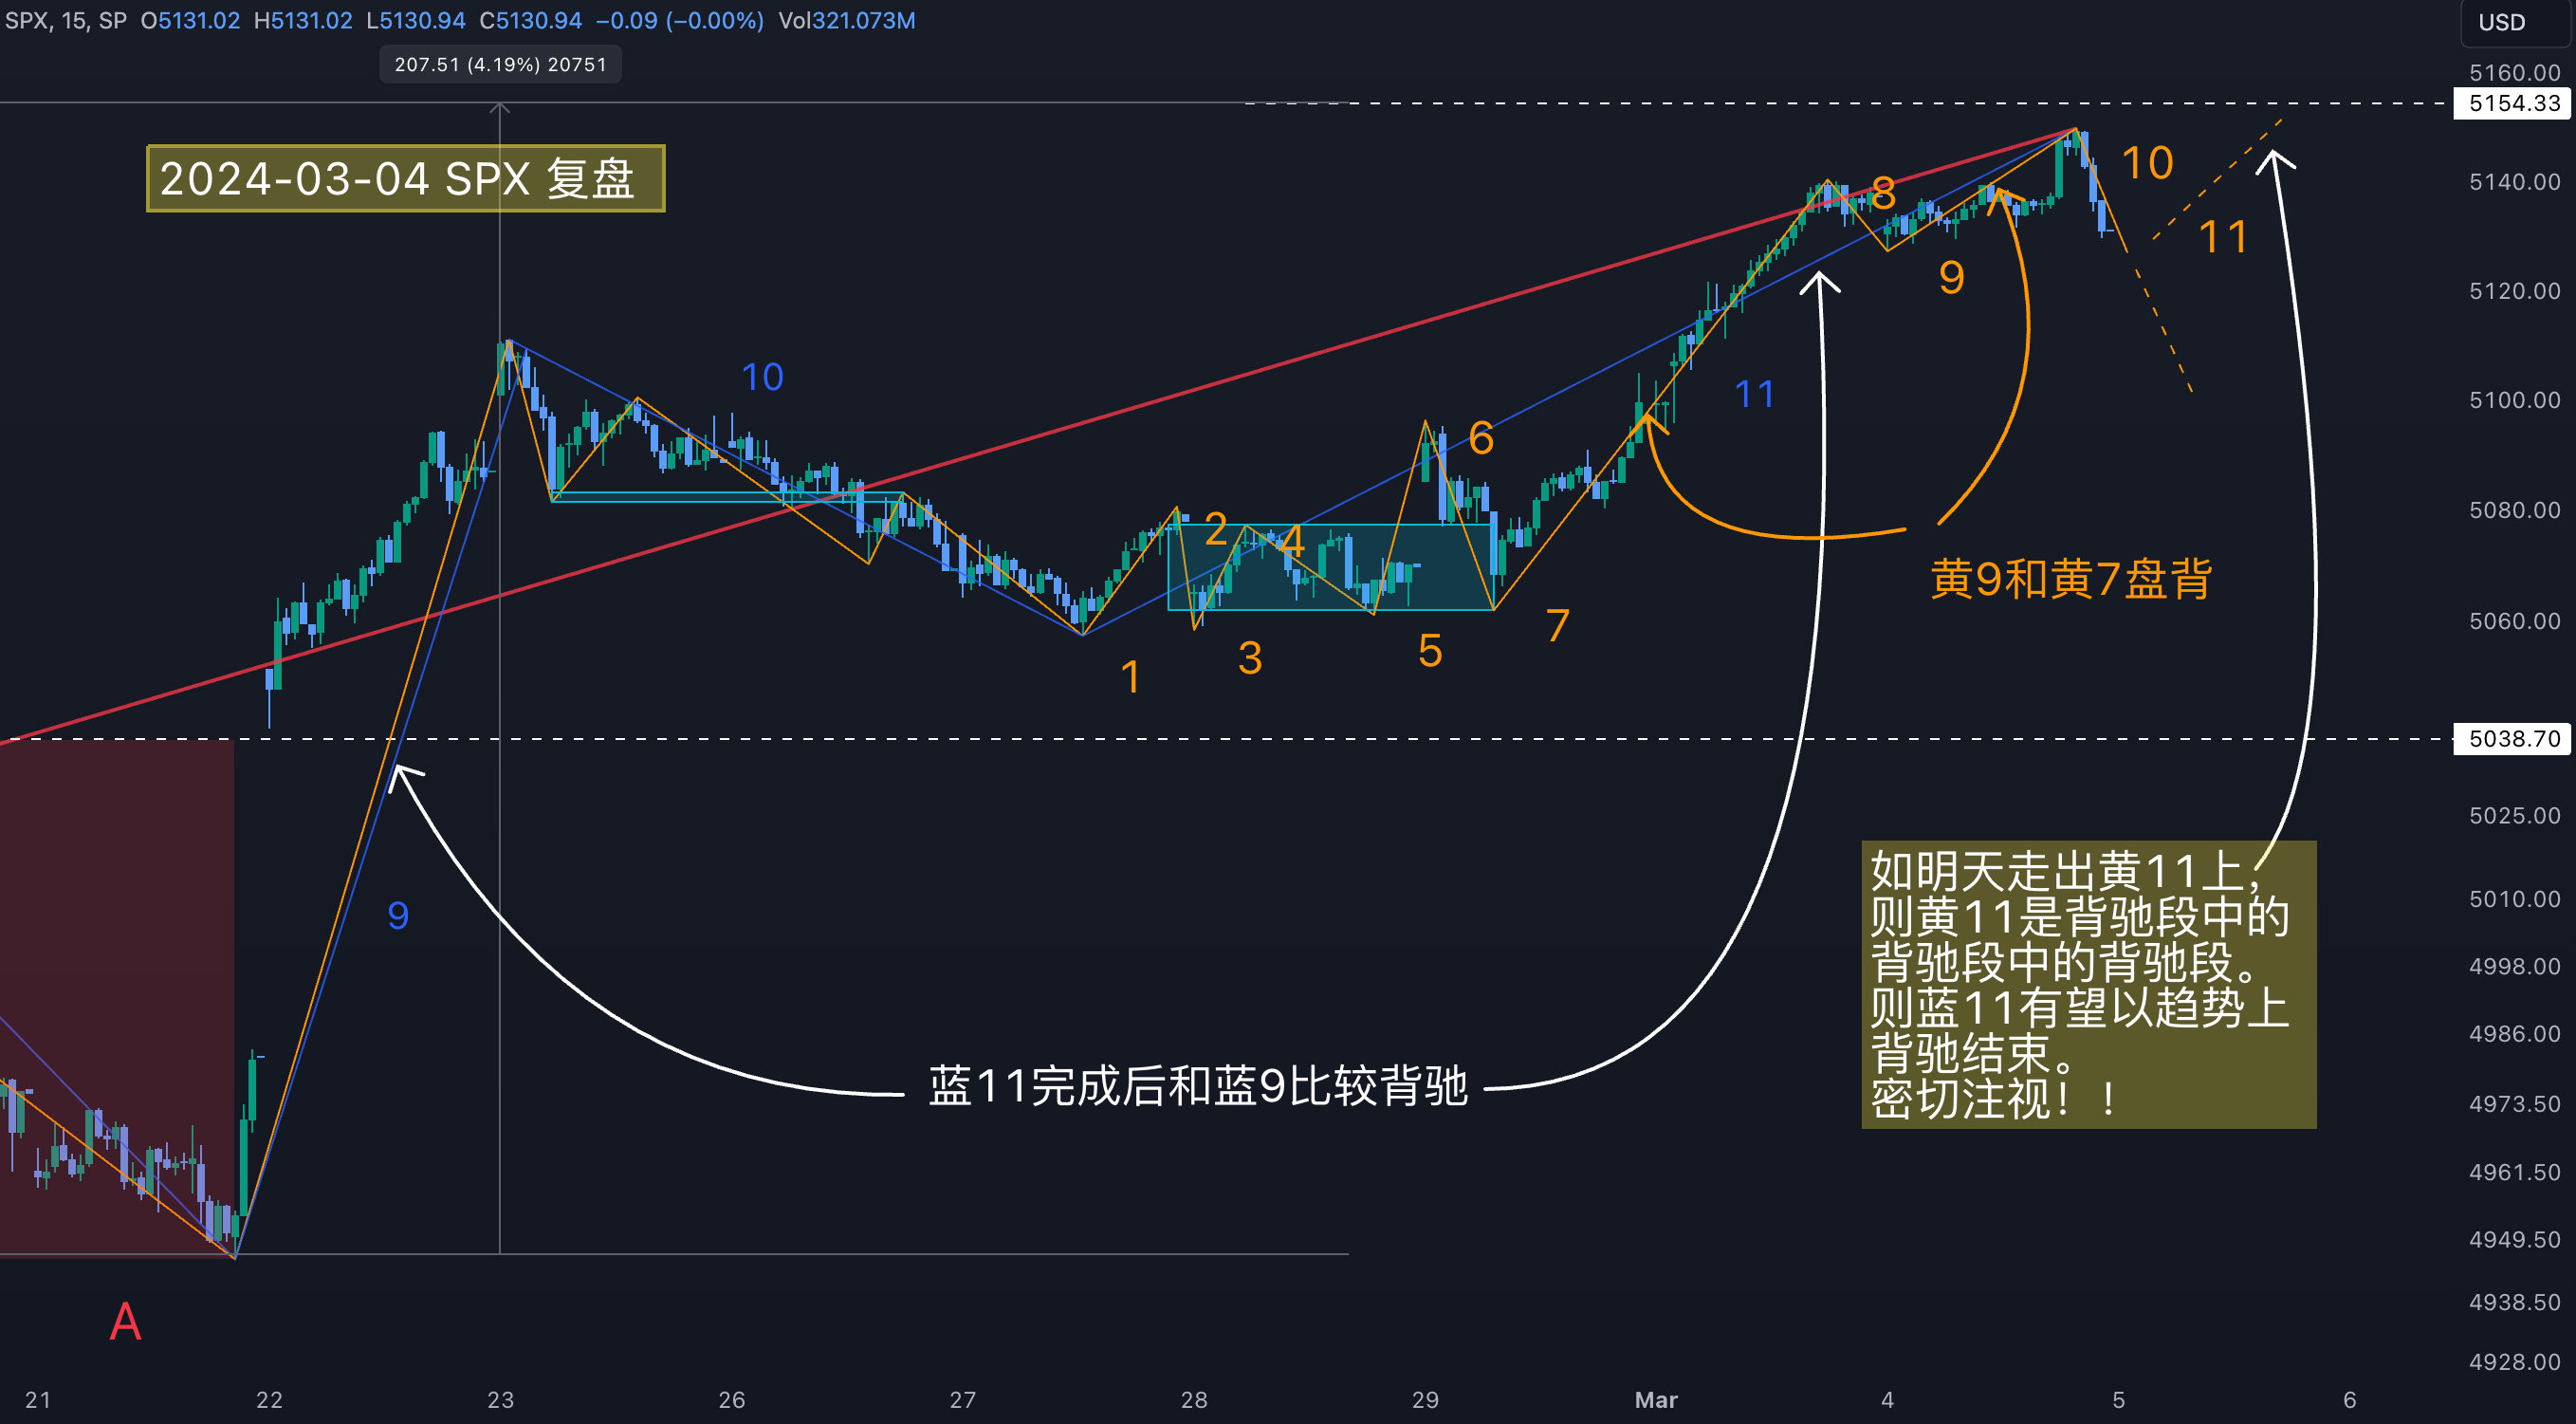Click the Vol 321.073M indicator legend
This screenshot has width=2576, height=1424.
click(846, 20)
